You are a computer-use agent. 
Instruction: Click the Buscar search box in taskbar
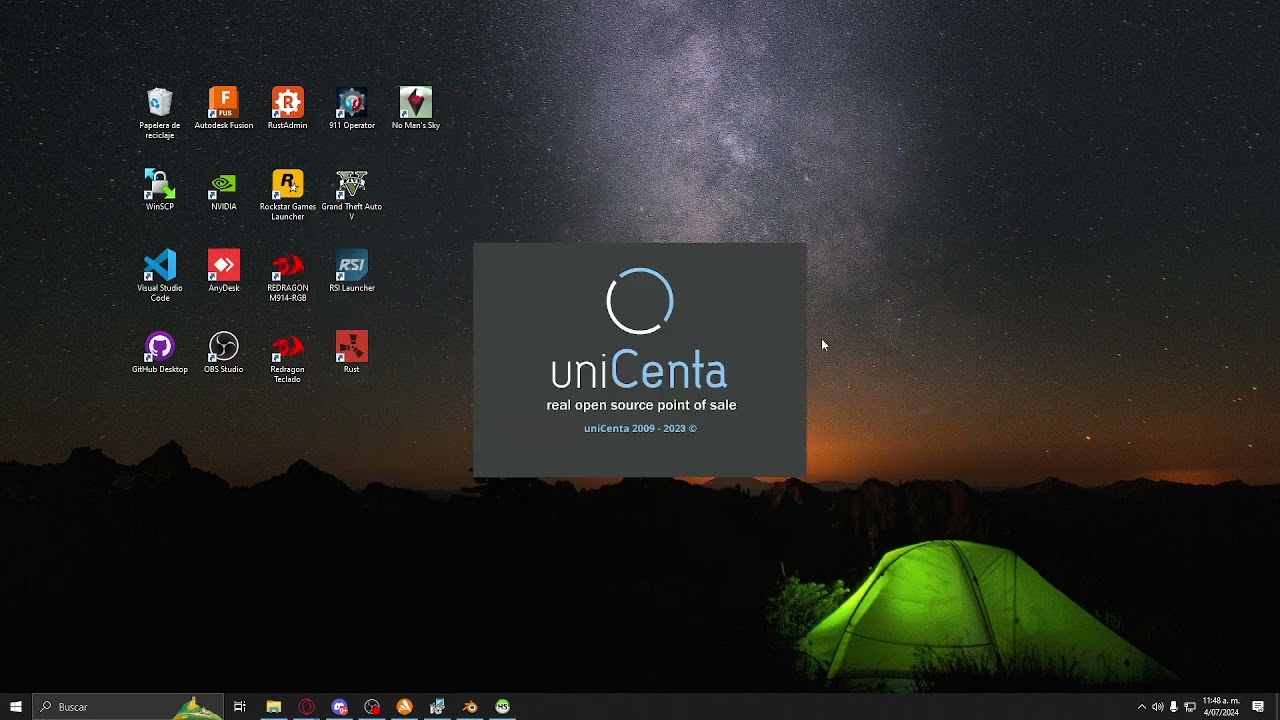[x=128, y=707]
